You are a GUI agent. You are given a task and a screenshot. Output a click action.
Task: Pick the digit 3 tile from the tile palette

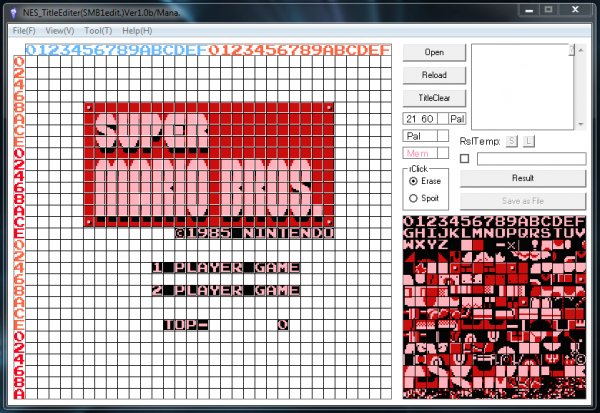coord(443,221)
